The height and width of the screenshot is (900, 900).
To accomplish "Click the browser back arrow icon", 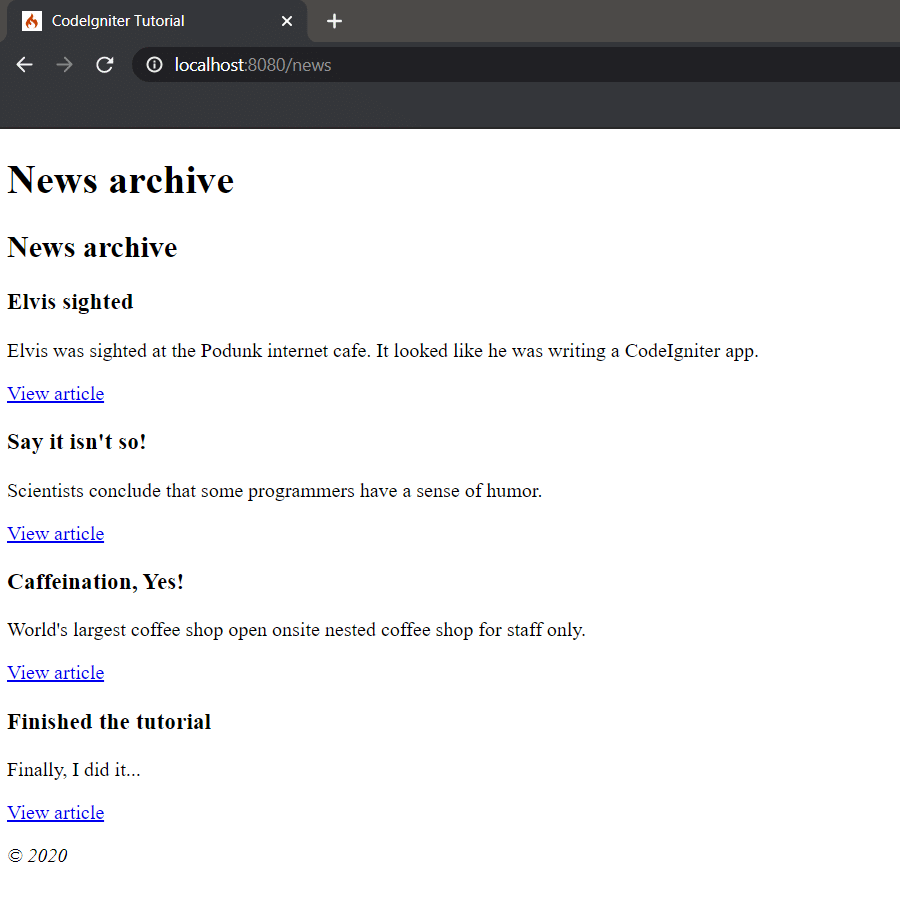I will (24, 64).
